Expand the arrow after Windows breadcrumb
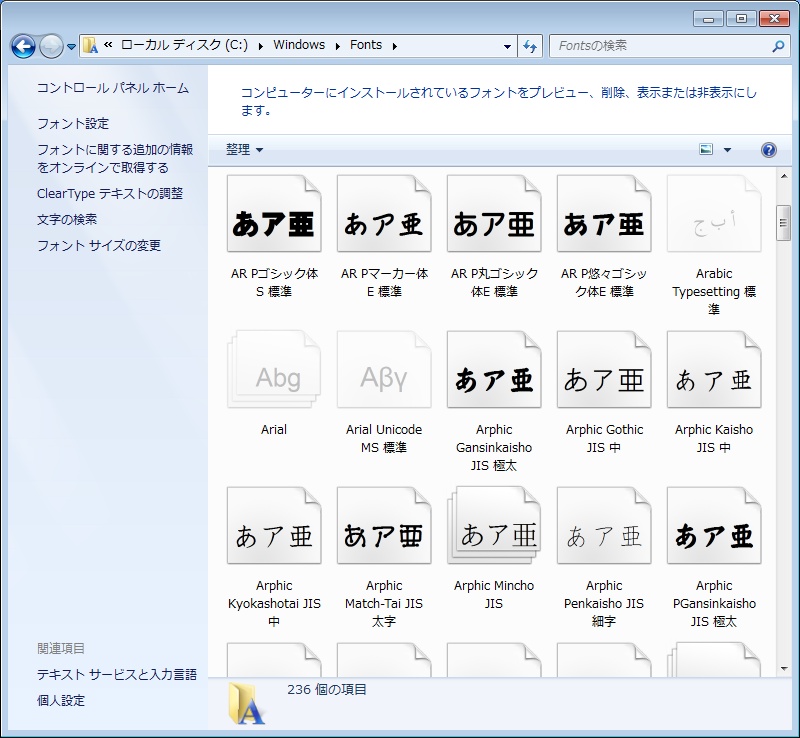The image size is (800, 738). (338, 46)
